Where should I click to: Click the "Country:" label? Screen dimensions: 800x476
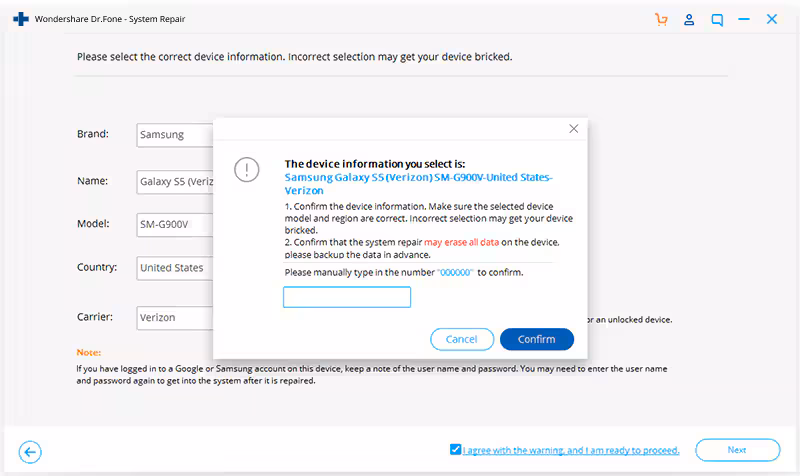pos(97,267)
